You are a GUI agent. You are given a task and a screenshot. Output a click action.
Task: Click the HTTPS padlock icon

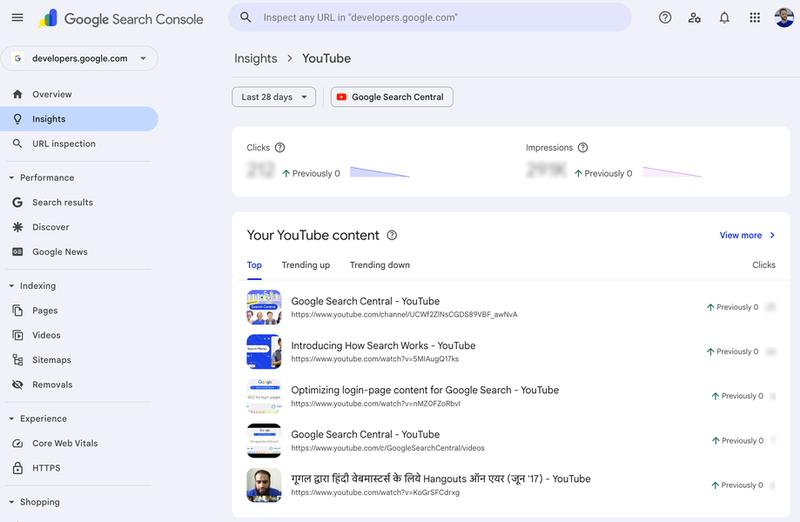point(17,468)
